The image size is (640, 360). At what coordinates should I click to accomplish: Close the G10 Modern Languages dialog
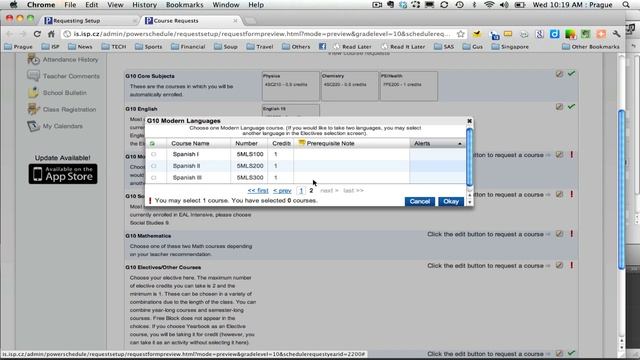[x=469, y=121]
